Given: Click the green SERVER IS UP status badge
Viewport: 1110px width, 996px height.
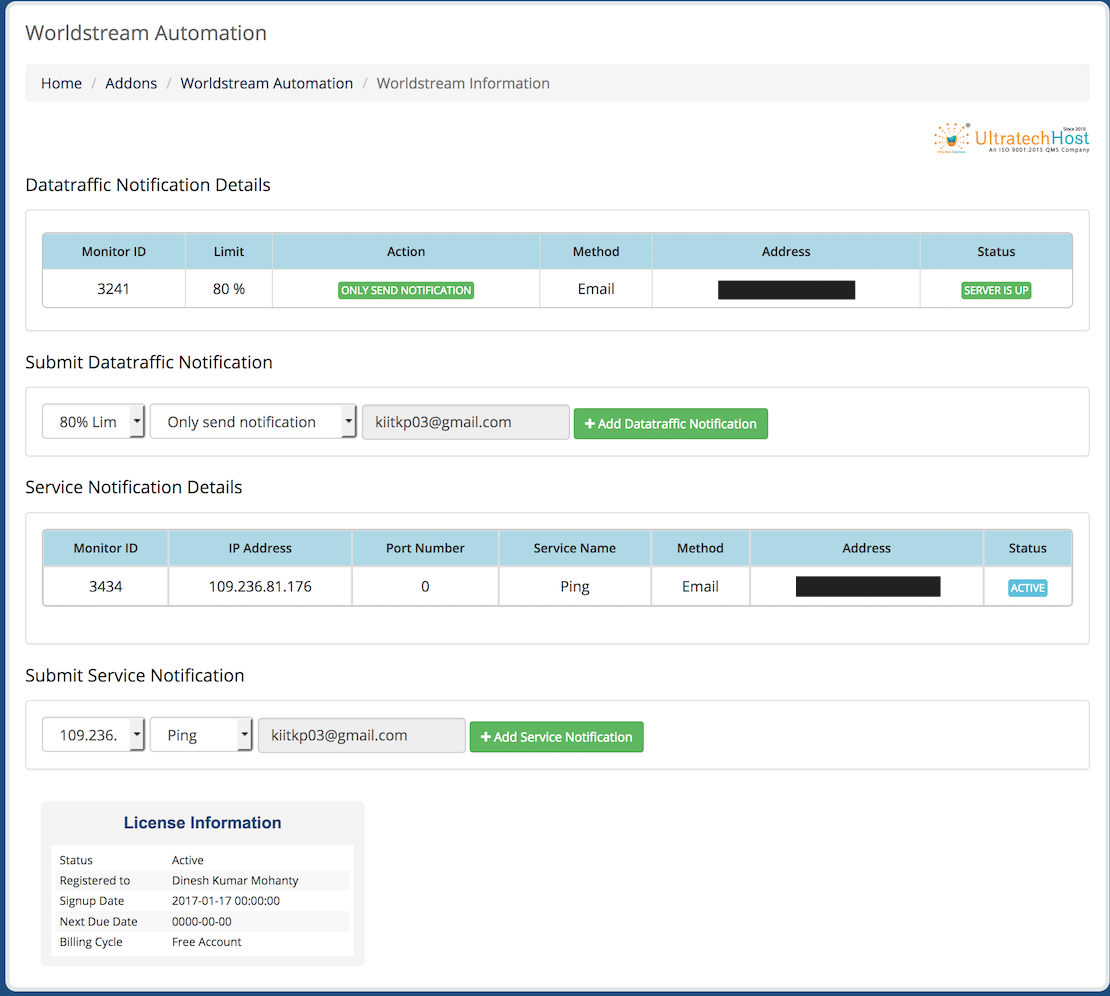Looking at the screenshot, I should tap(996, 290).
